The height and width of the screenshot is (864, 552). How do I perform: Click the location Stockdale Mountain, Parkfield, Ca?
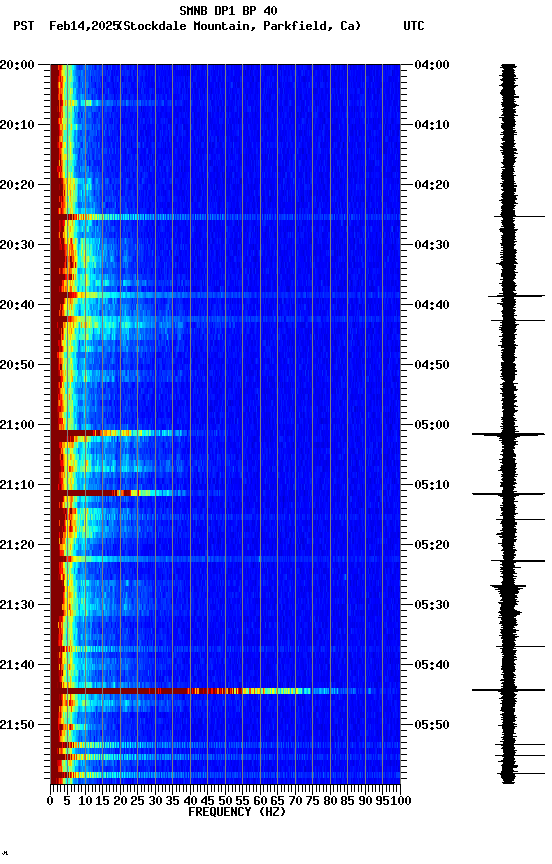pyautogui.click(x=240, y=26)
